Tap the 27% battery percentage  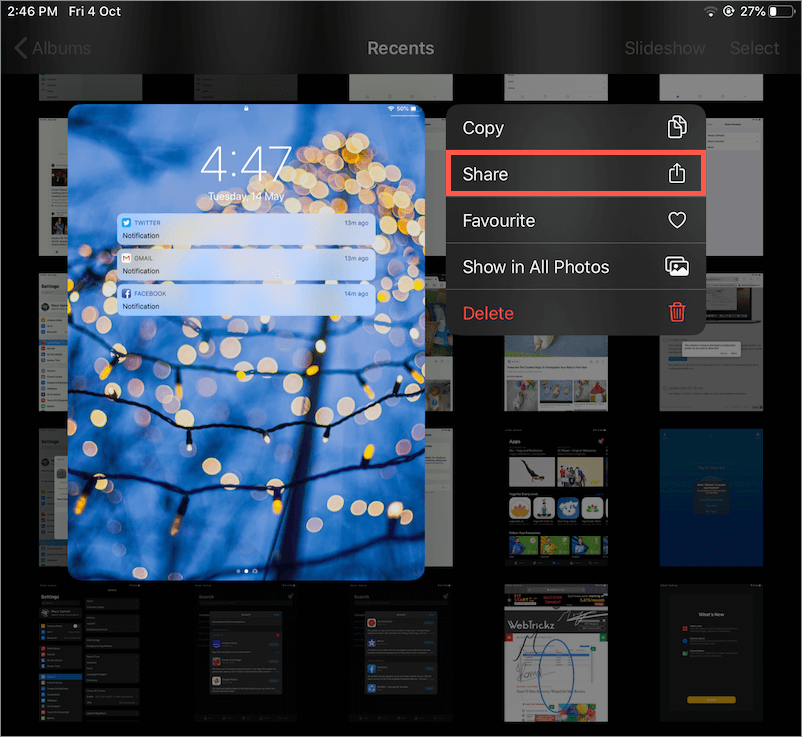[752, 11]
